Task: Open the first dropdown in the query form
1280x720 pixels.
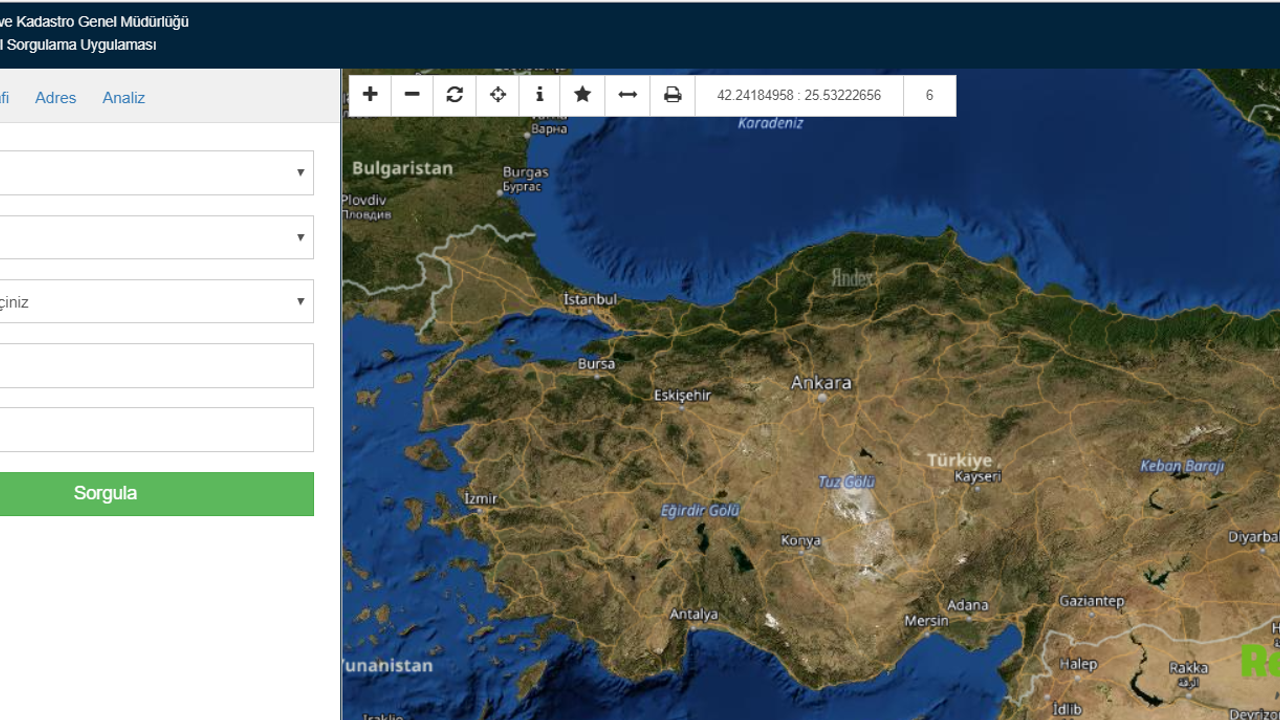Action: click(x=155, y=173)
